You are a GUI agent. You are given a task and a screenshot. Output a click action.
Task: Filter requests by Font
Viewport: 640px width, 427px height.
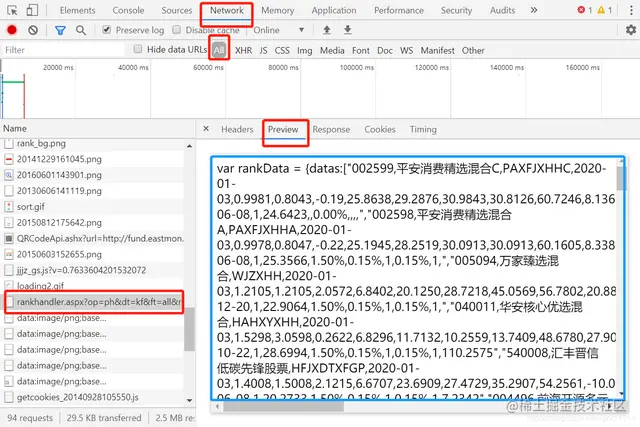(361, 50)
